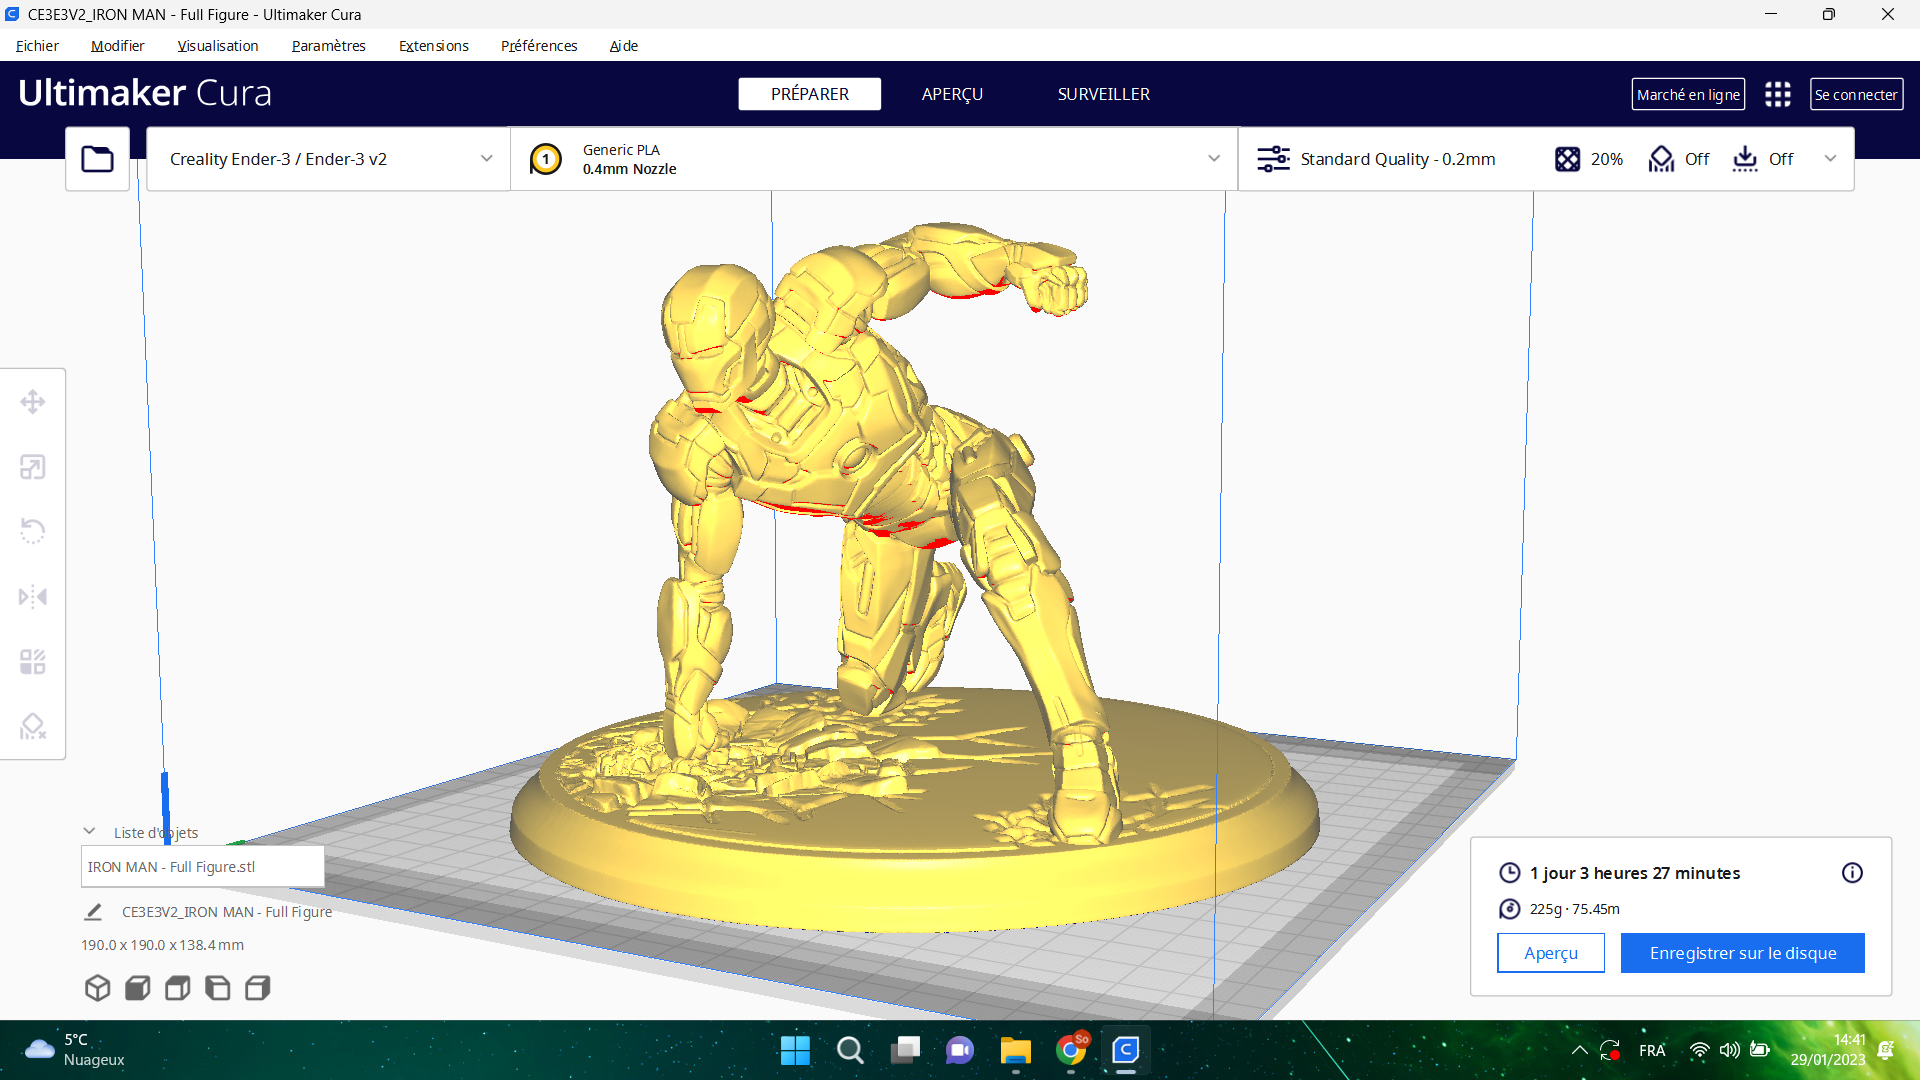Open the Visualisation menu

tap(217, 46)
